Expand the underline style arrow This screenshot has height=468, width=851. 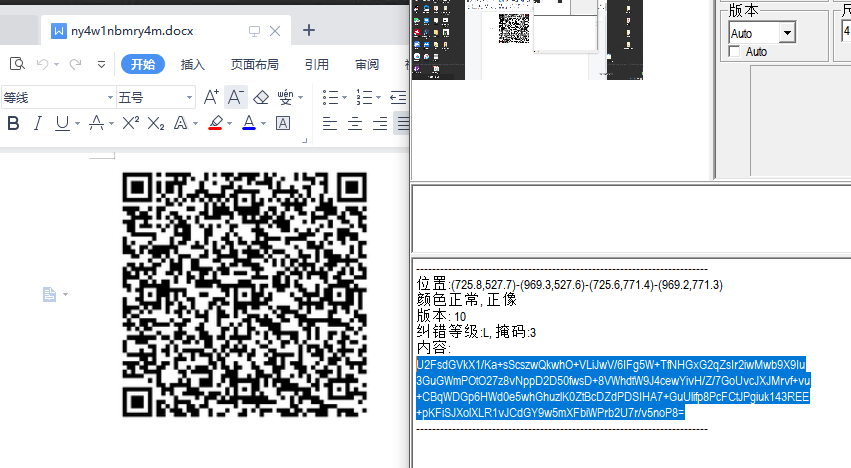pyautogui.click(x=77, y=124)
